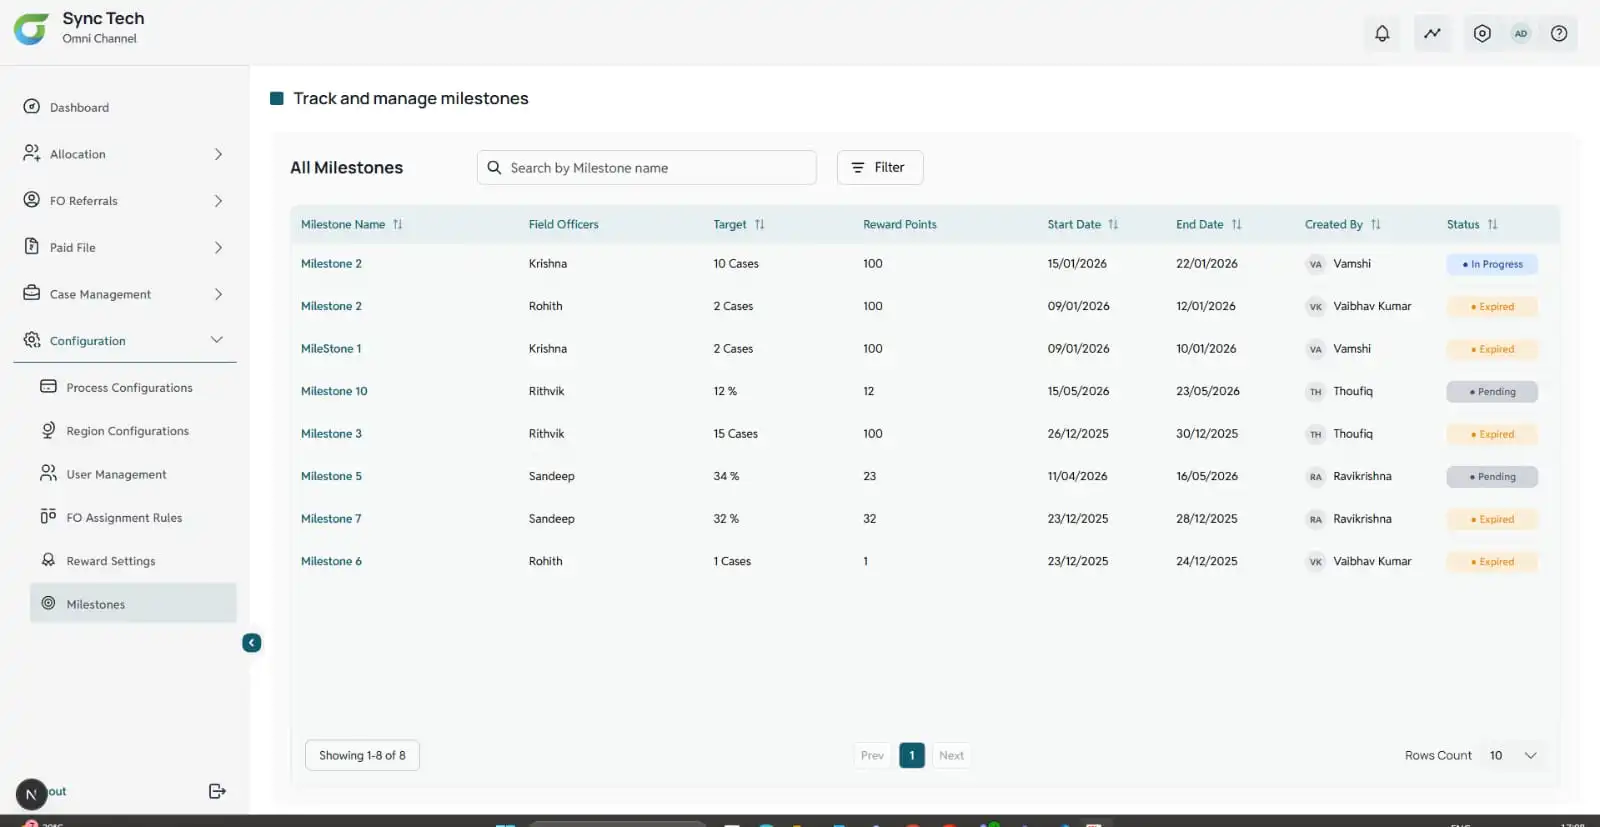Open the AD user avatar
1600x827 pixels.
tap(1520, 33)
